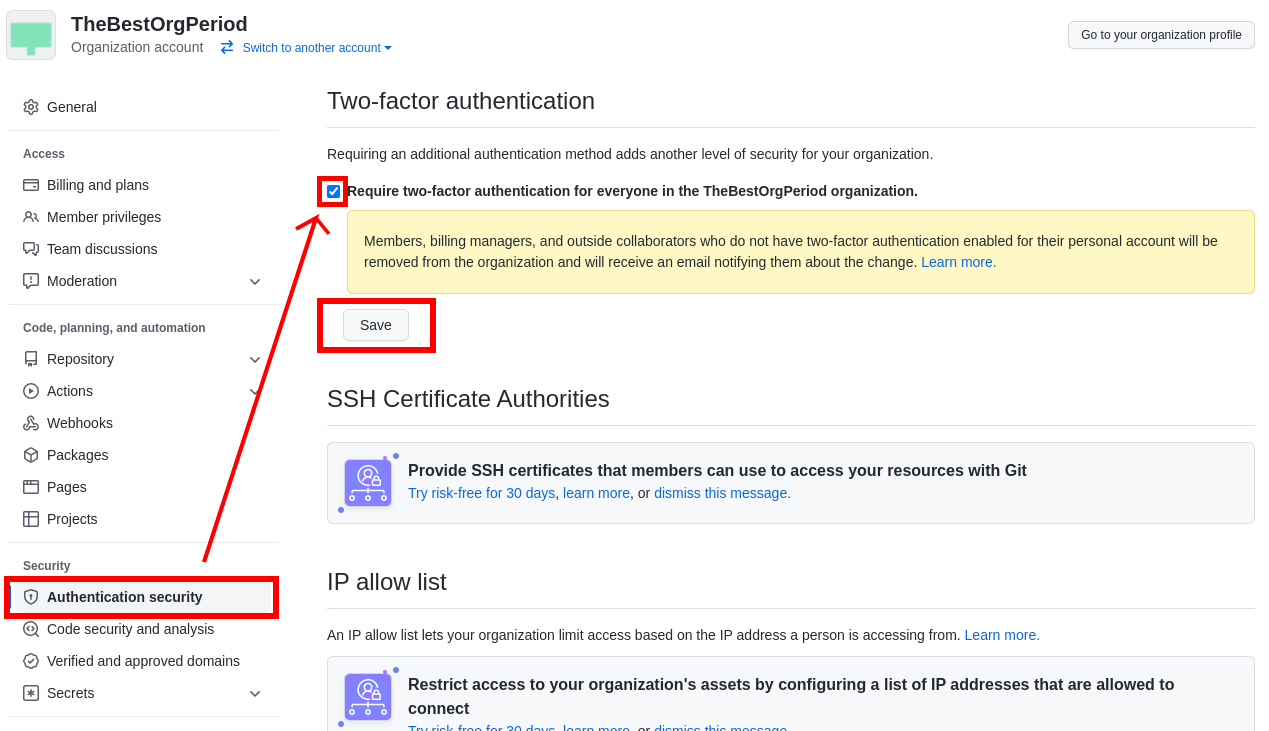1269x731 pixels.
Task: Click the Code security and analysis icon
Action: coord(31,629)
